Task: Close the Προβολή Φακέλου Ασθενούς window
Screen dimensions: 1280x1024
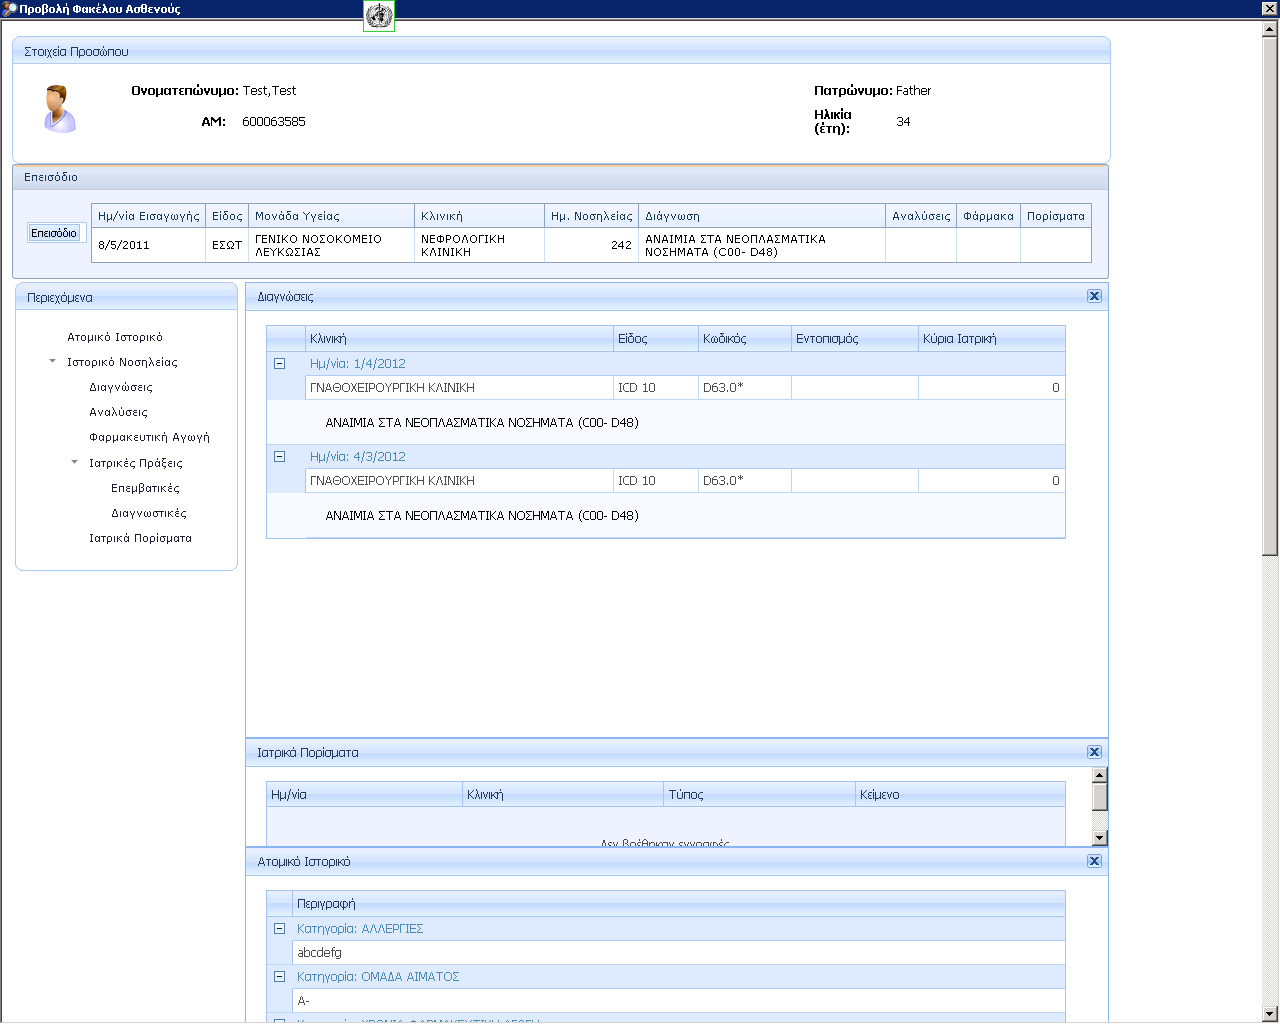Action: 1269,8
